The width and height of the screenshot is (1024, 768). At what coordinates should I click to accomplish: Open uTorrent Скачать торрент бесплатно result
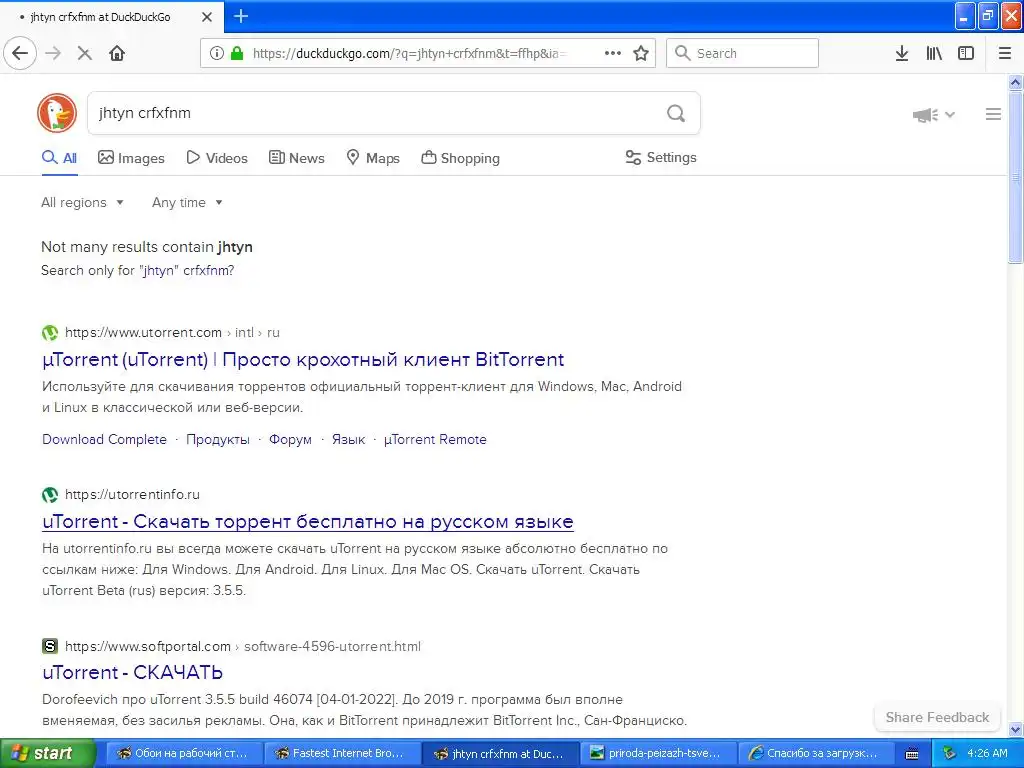click(x=308, y=522)
